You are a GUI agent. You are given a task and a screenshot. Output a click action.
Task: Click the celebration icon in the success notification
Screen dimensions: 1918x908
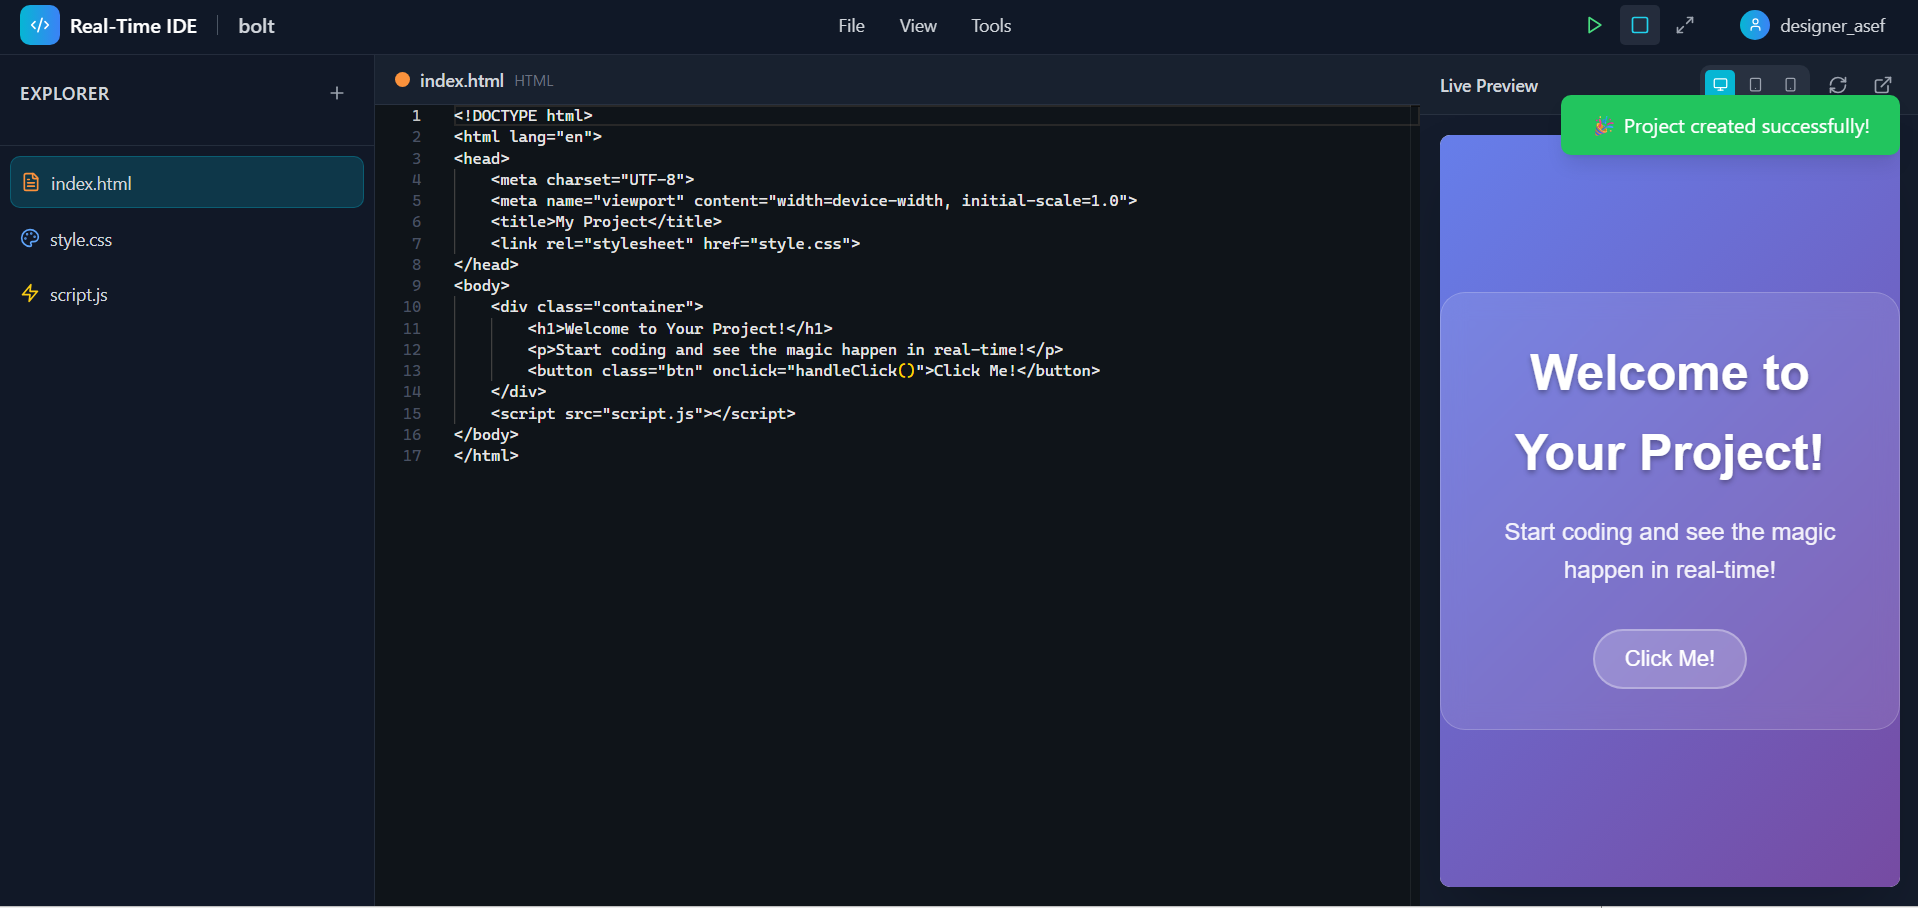pyautogui.click(x=1603, y=126)
